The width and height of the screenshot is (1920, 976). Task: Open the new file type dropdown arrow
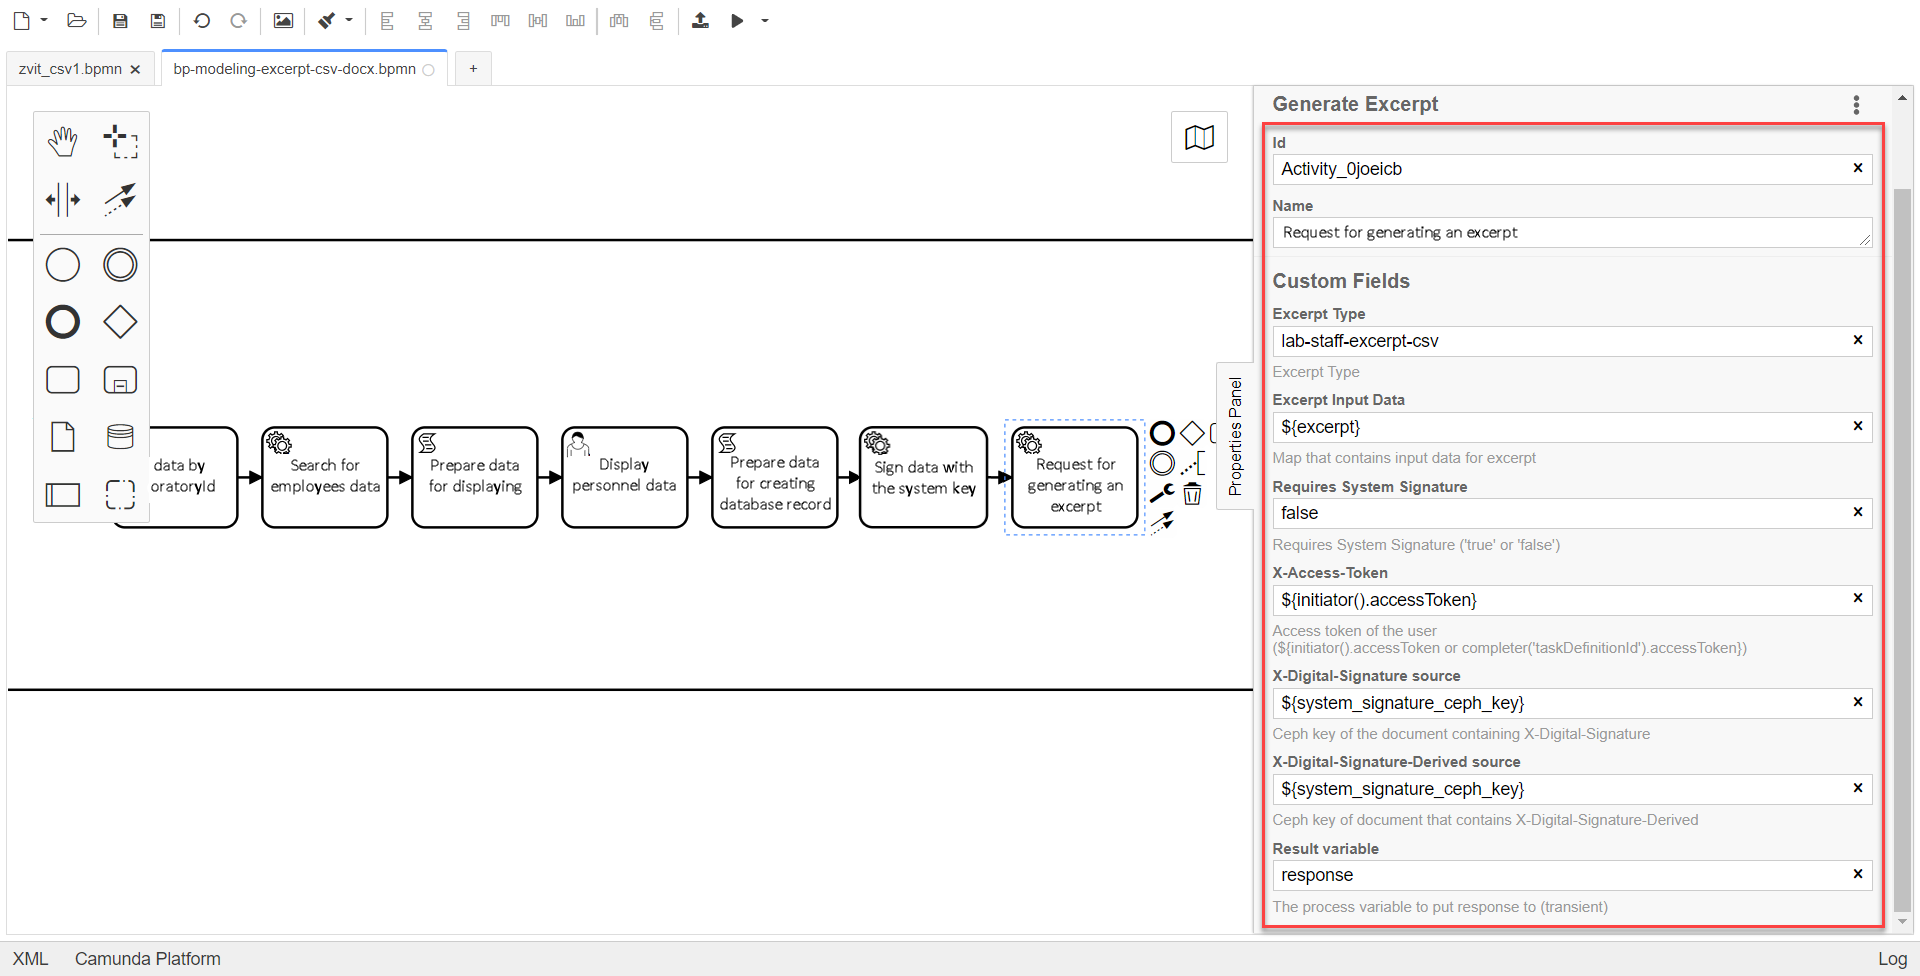44,21
